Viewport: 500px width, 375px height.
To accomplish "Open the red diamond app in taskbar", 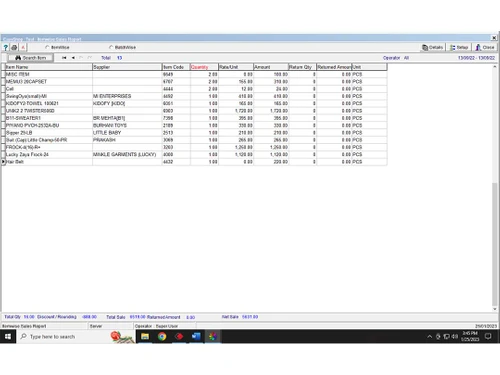I will 179,337.
